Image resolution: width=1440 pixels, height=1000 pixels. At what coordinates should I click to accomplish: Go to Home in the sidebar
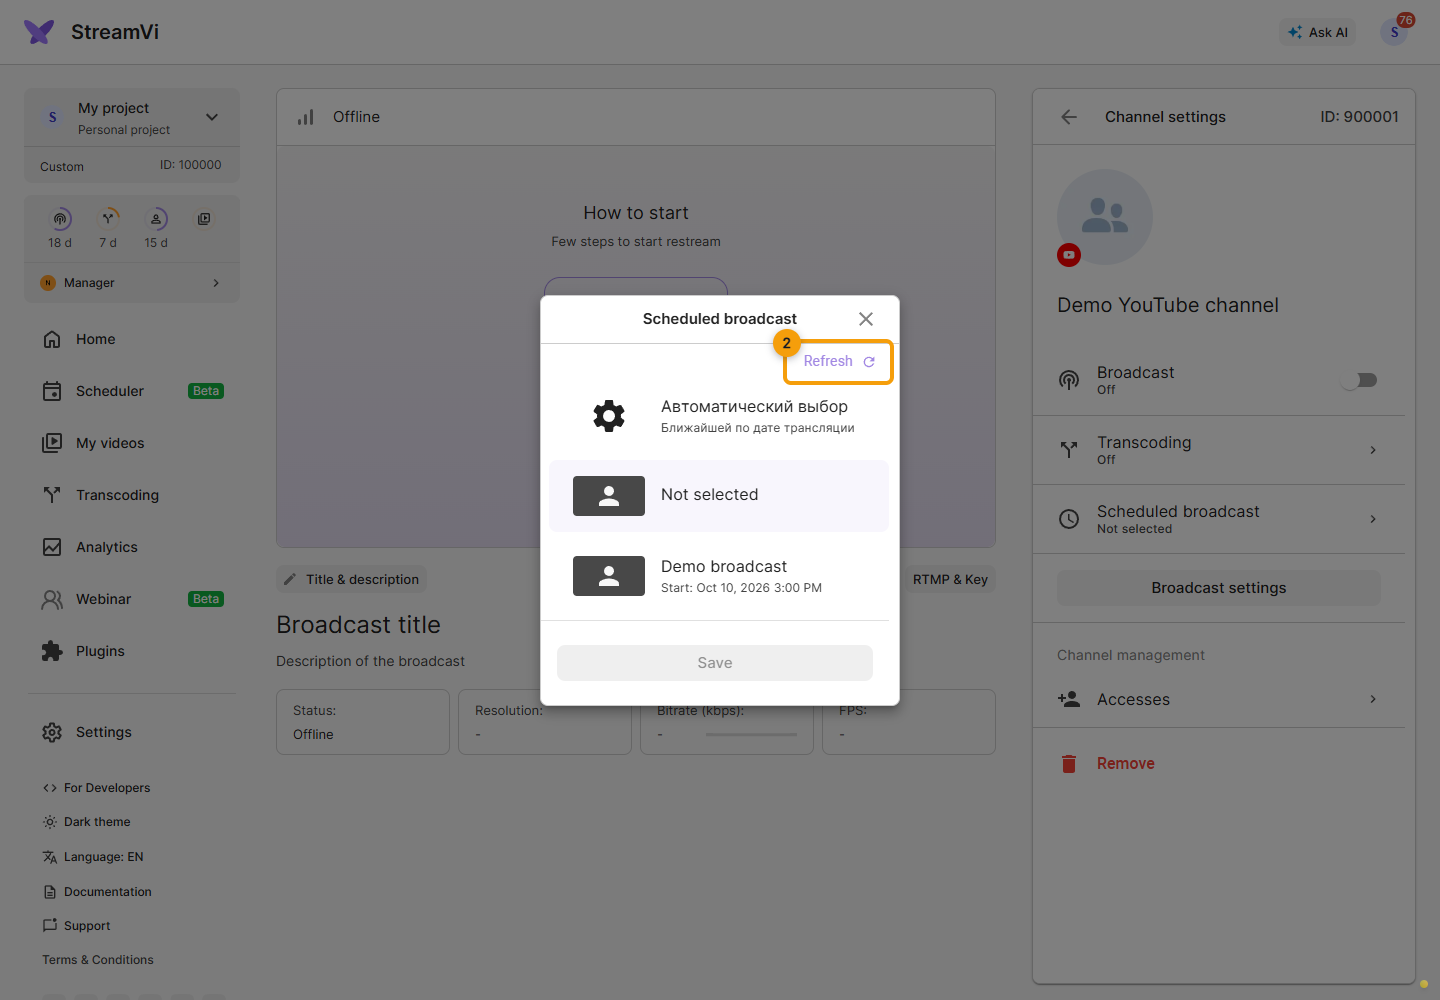(132, 339)
